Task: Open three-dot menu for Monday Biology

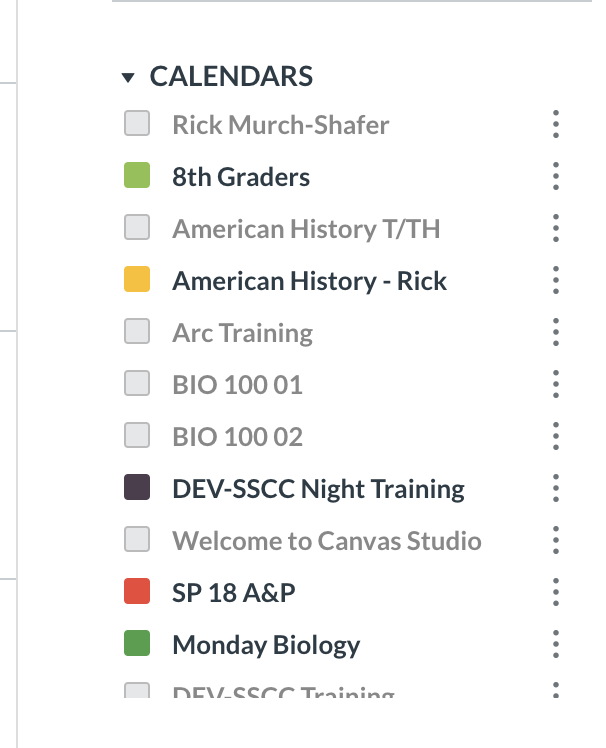Action: click(x=555, y=645)
